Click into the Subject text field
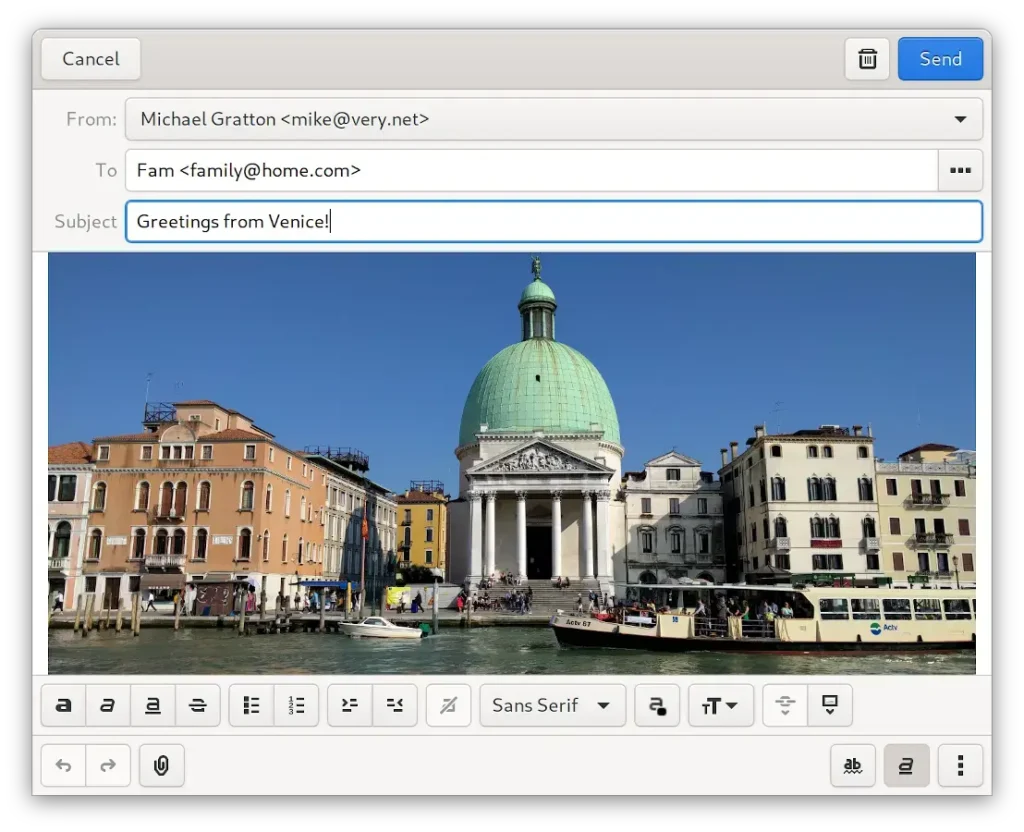The width and height of the screenshot is (1024, 832). (x=553, y=221)
